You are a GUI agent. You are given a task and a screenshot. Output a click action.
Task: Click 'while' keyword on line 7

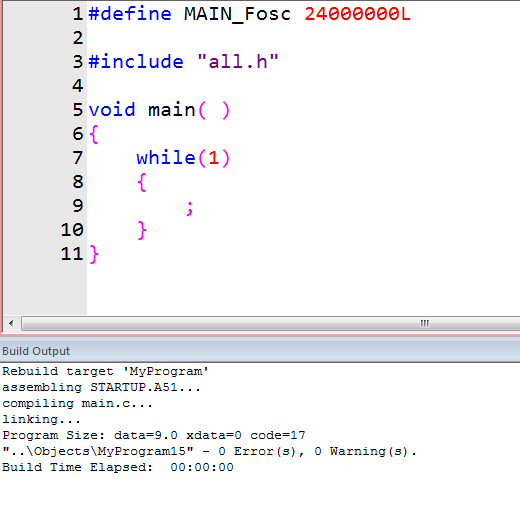pos(166,157)
